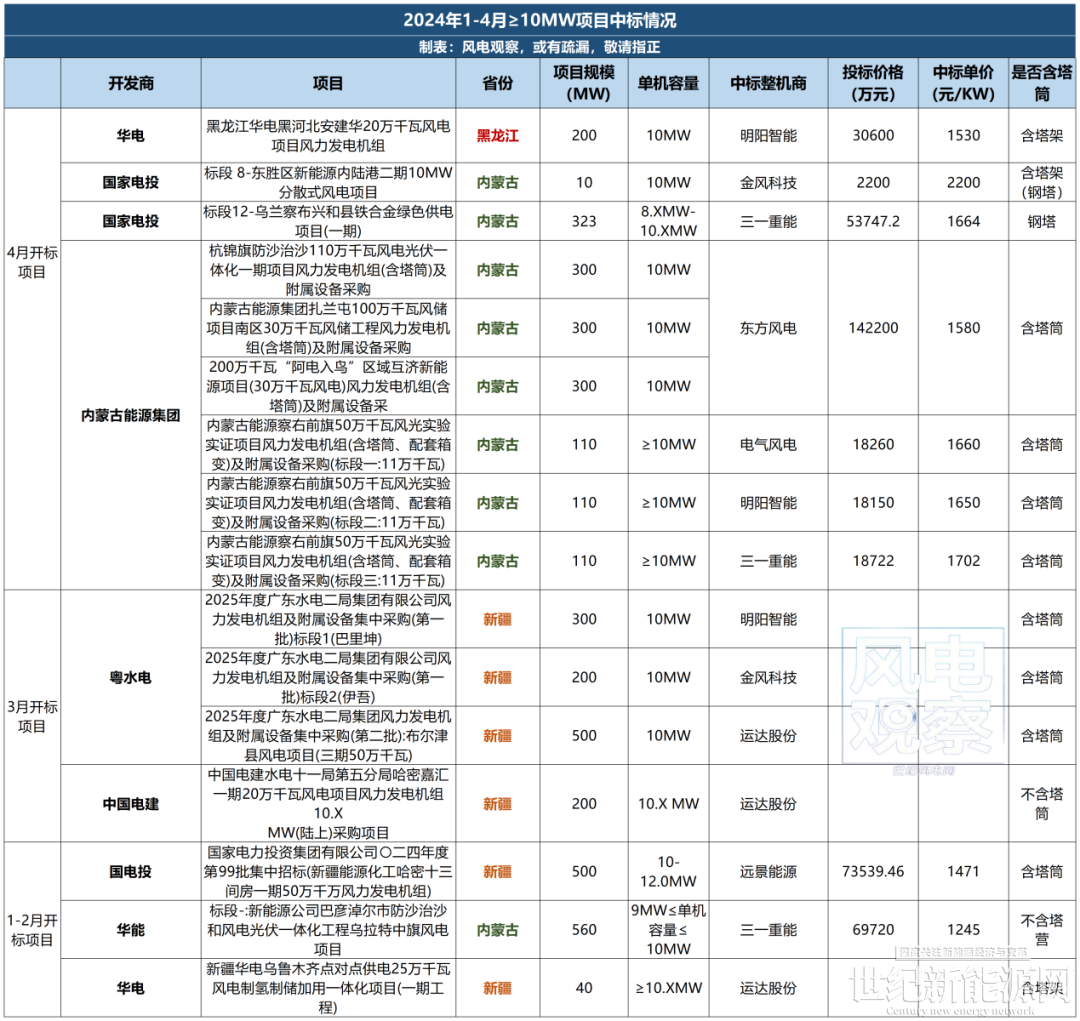This screenshot has width=1080, height=1021.
Task: Click project 200万千瓦“阿电入乌”区域互济
Action: (x=328, y=386)
